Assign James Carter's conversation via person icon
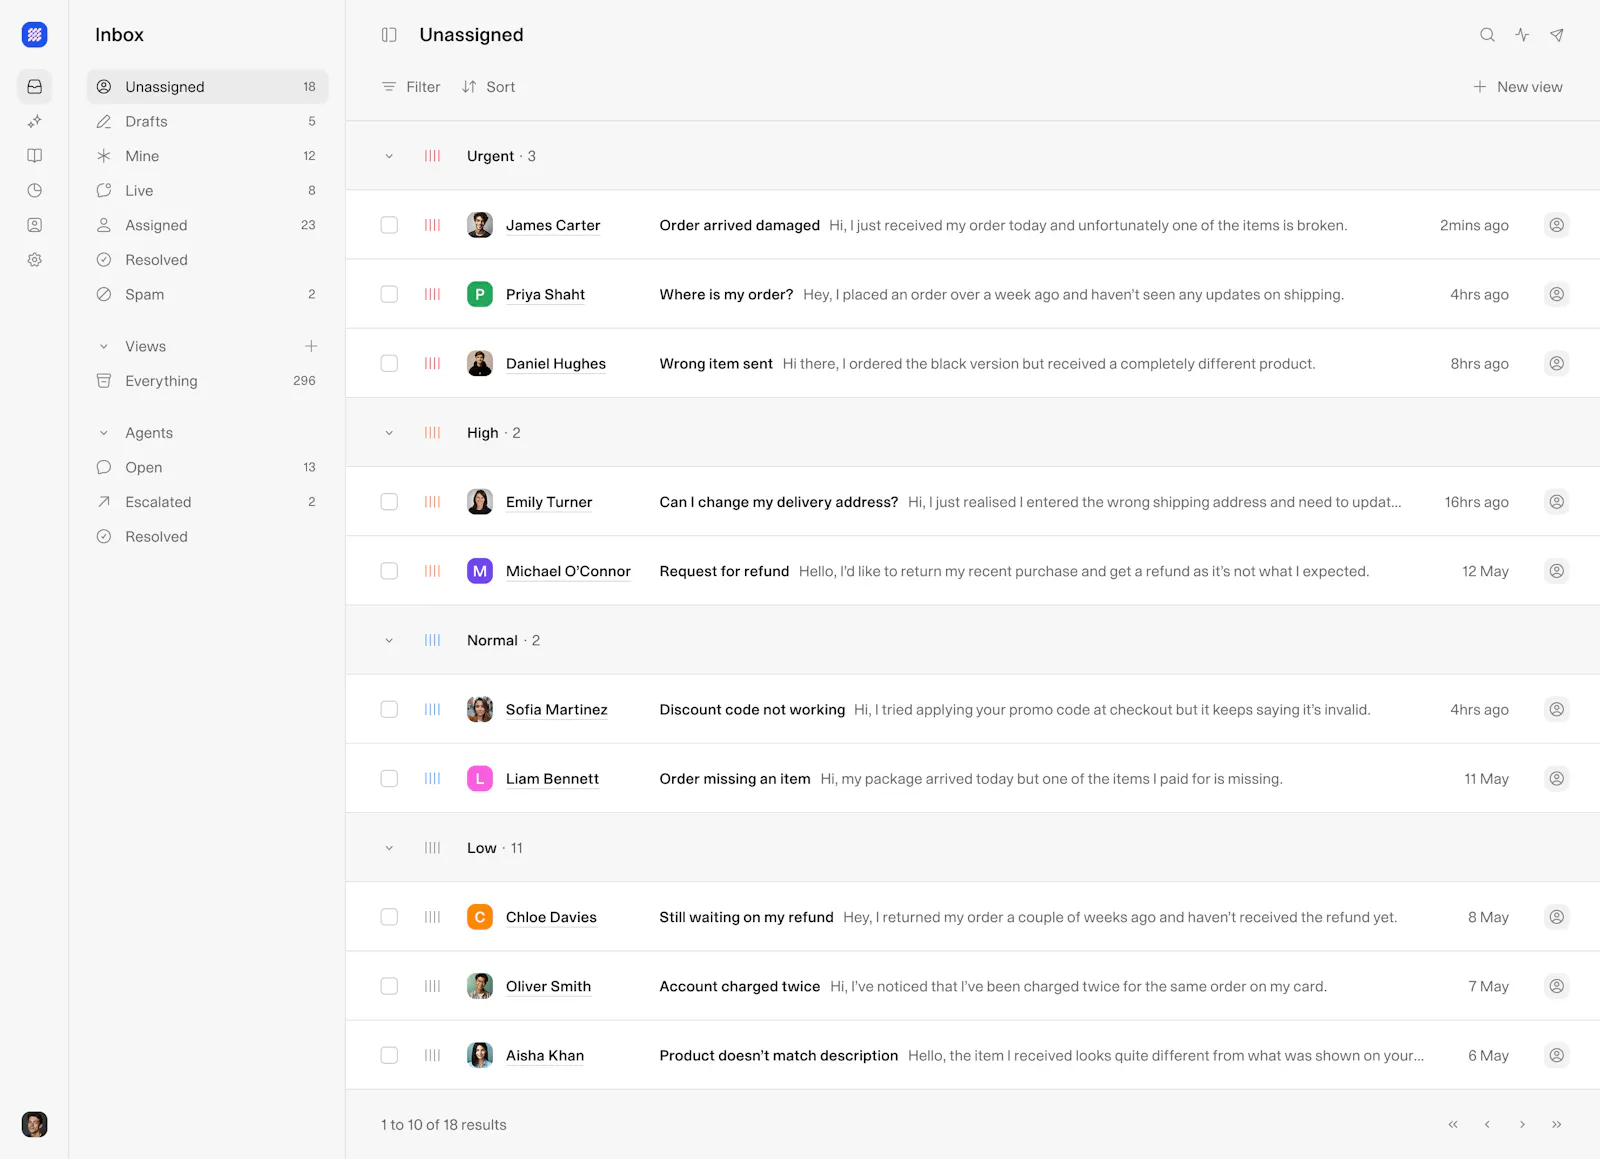Screen dimensions: 1600x1159 coord(1557,225)
